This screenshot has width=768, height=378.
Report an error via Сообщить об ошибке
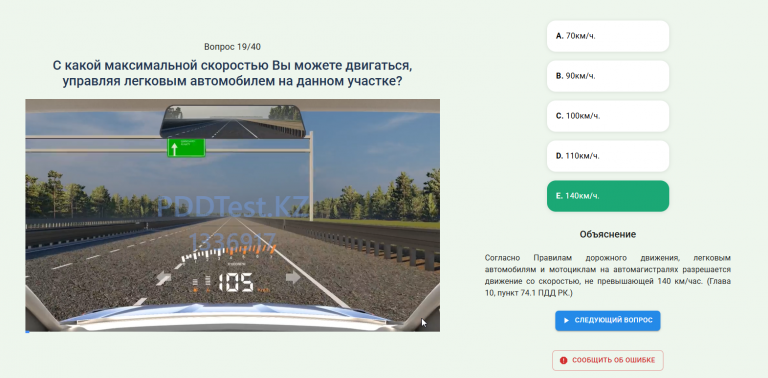(607, 360)
